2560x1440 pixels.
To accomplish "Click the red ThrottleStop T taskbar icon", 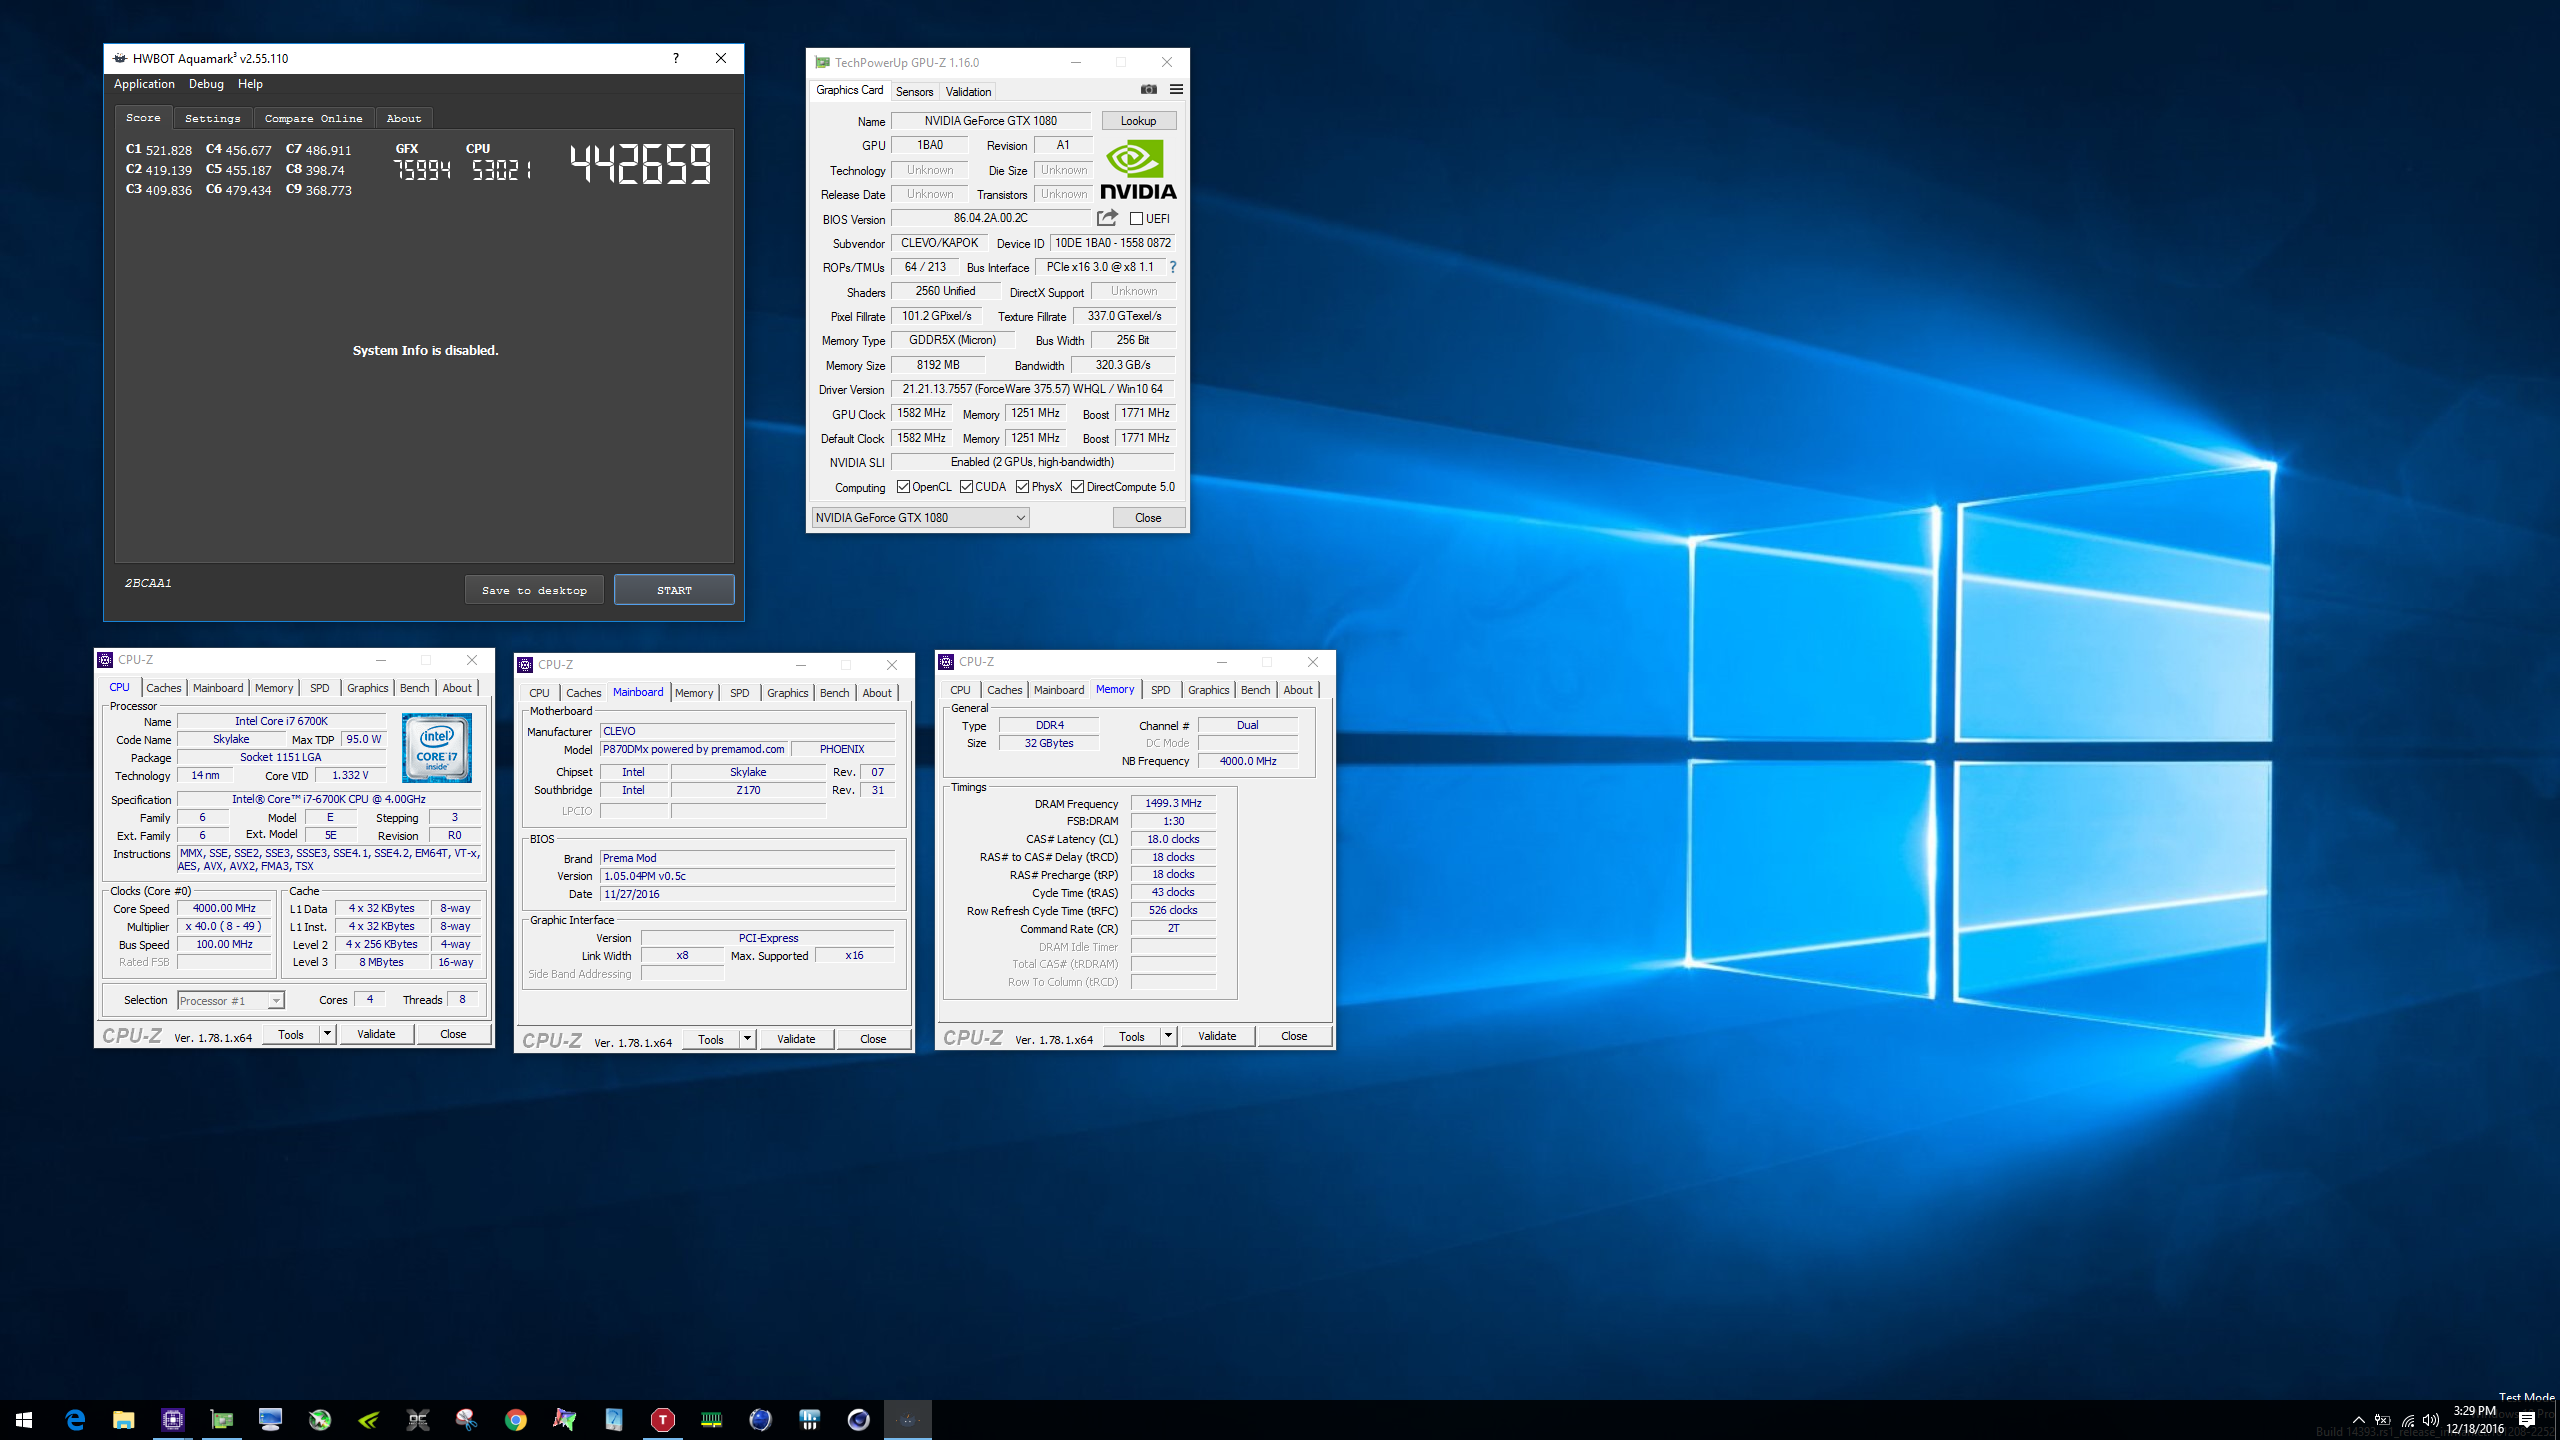I will (662, 1420).
